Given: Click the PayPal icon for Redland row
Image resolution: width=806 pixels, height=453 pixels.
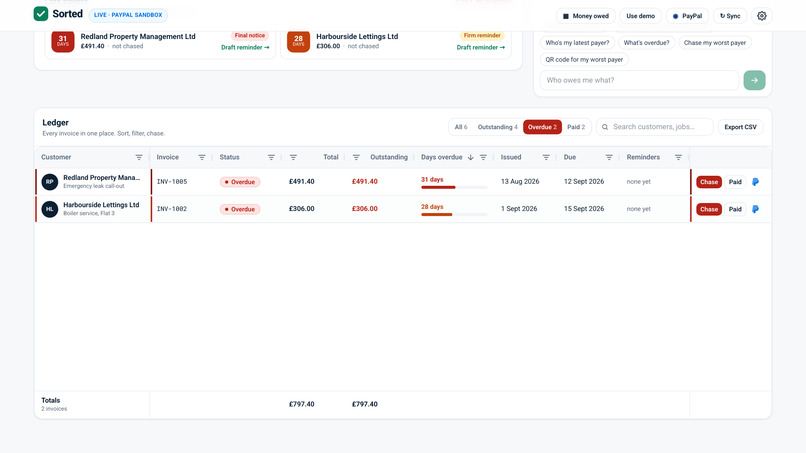Looking at the screenshot, I should pos(755,182).
